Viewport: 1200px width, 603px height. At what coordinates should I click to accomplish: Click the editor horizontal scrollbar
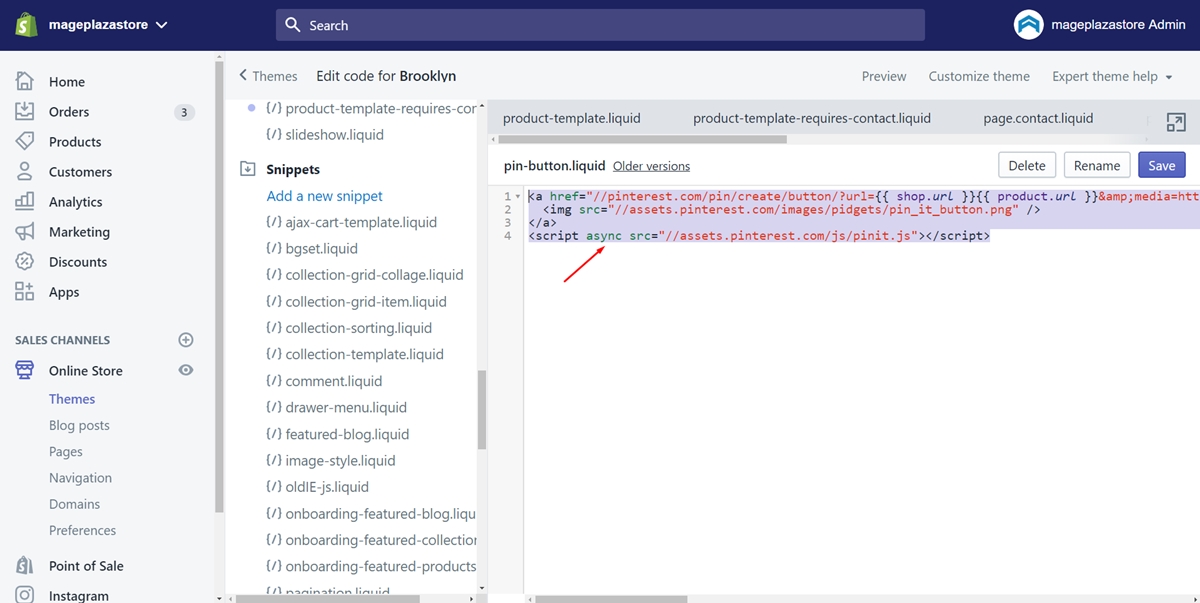612,598
